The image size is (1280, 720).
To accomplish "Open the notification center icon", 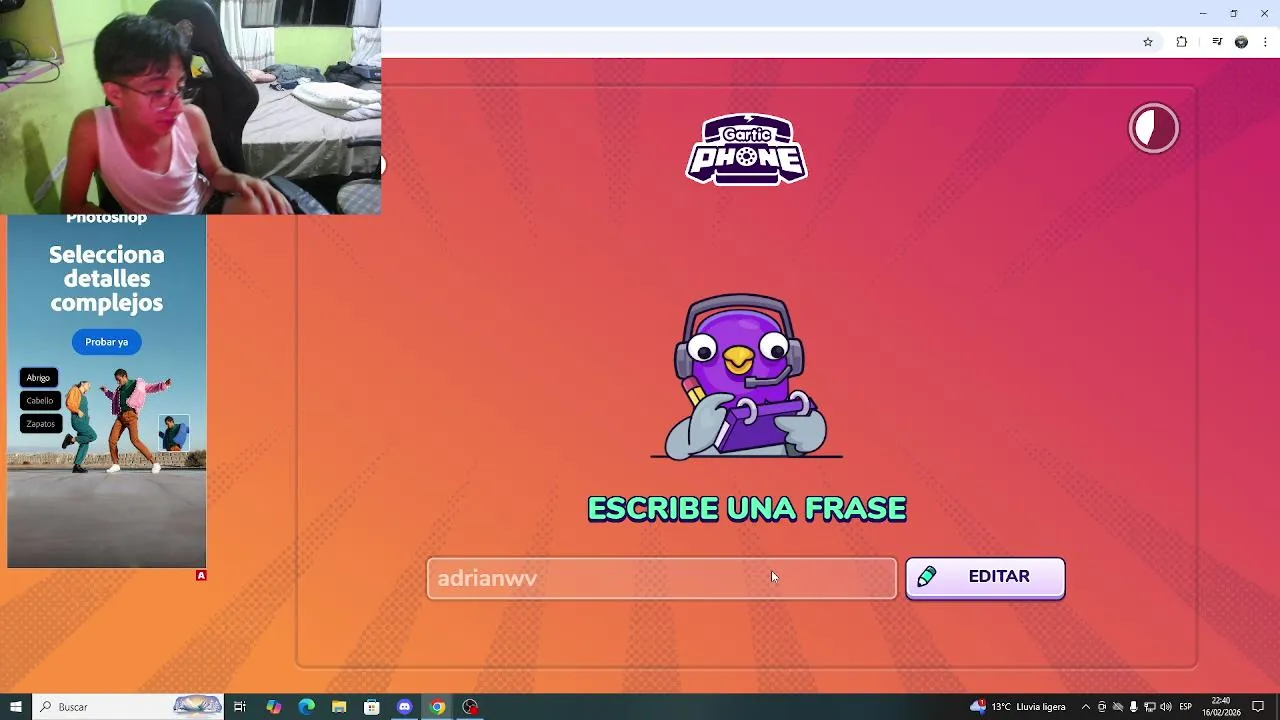I will tap(1258, 707).
